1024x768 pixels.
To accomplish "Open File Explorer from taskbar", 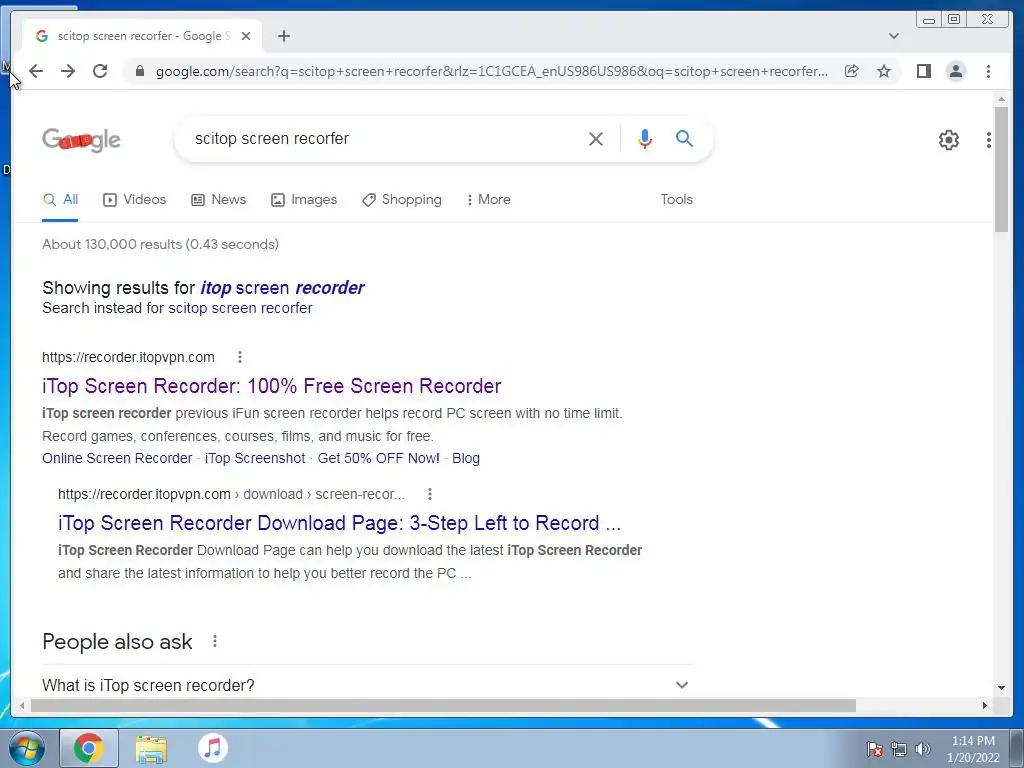I will [151, 748].
